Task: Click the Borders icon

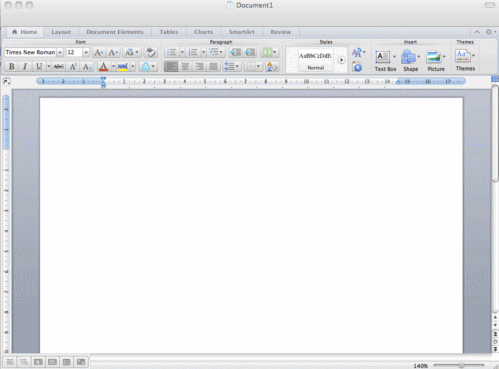Action: (250, 67)
